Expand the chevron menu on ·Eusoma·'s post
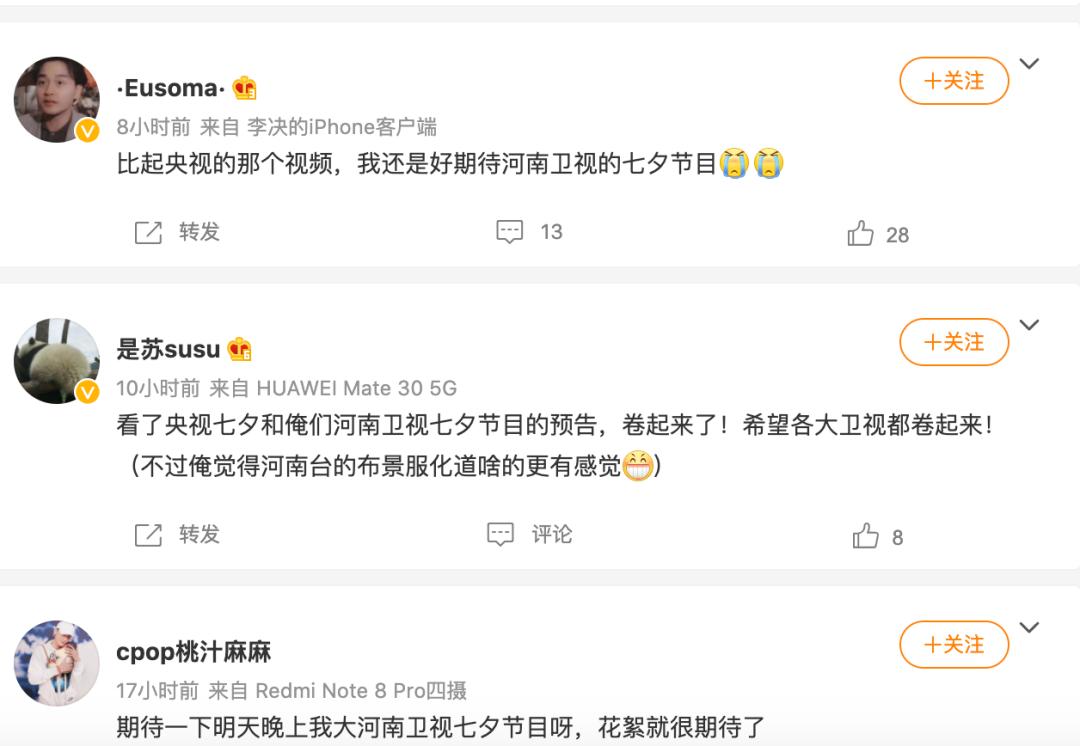The image size is (1080, 746). [1029, 64]
